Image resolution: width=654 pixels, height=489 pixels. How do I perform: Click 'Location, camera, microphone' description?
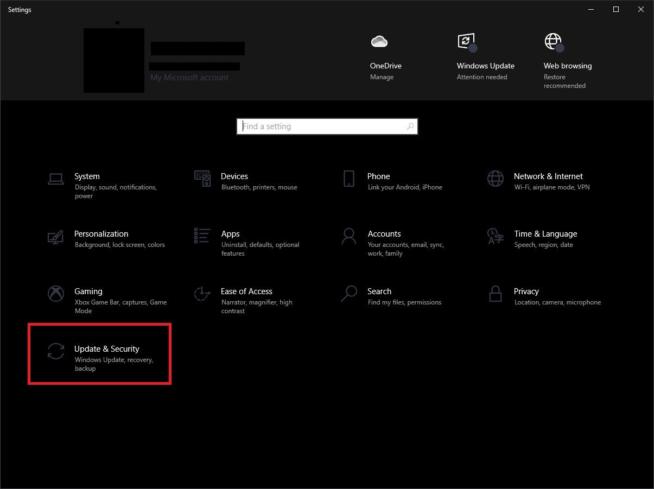click(557, 302)
